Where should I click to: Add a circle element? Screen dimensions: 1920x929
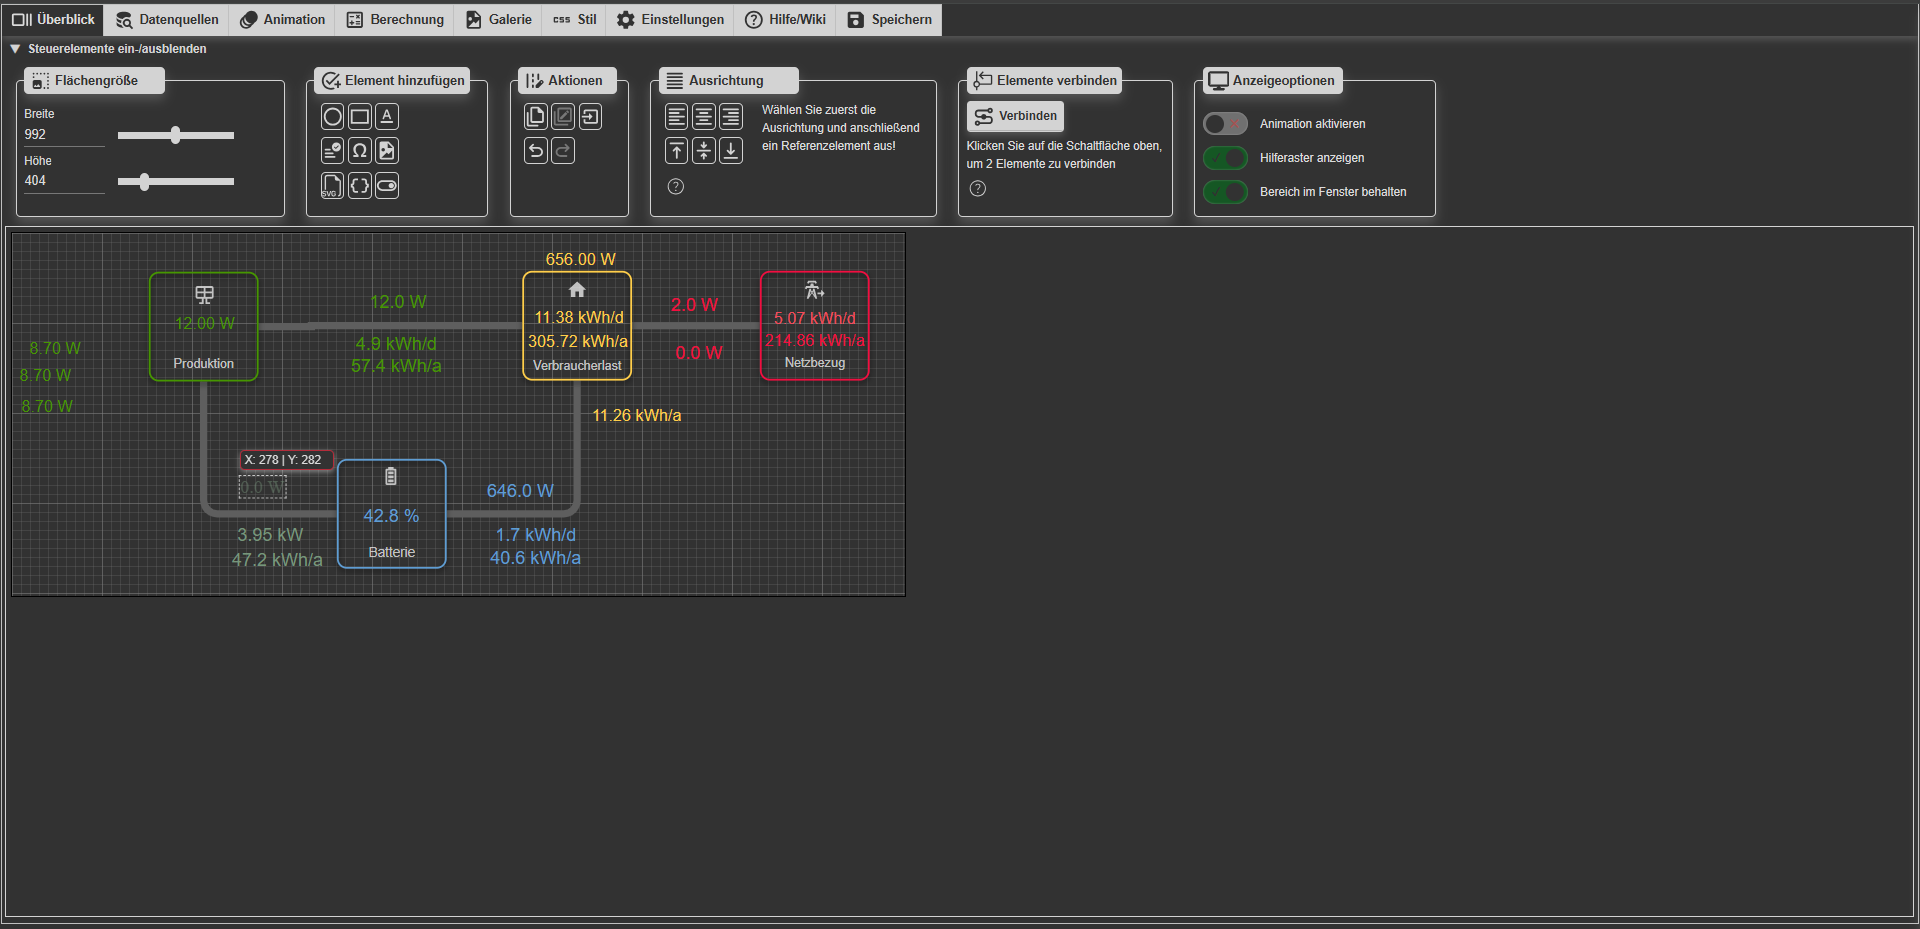coord(333,117)
